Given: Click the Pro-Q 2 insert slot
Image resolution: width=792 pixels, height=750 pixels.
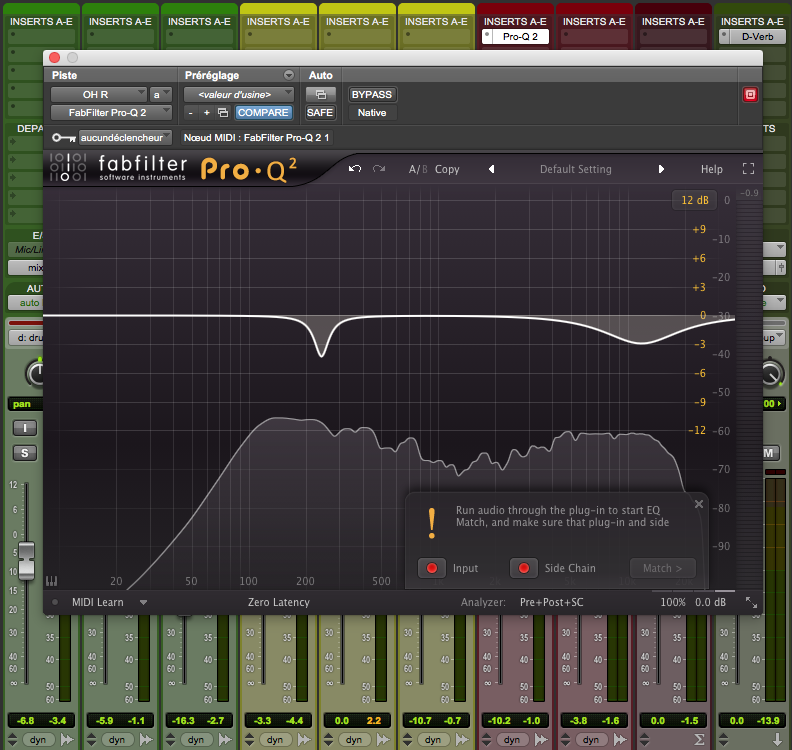Looking at the screenshot, I should click(515, 36).
